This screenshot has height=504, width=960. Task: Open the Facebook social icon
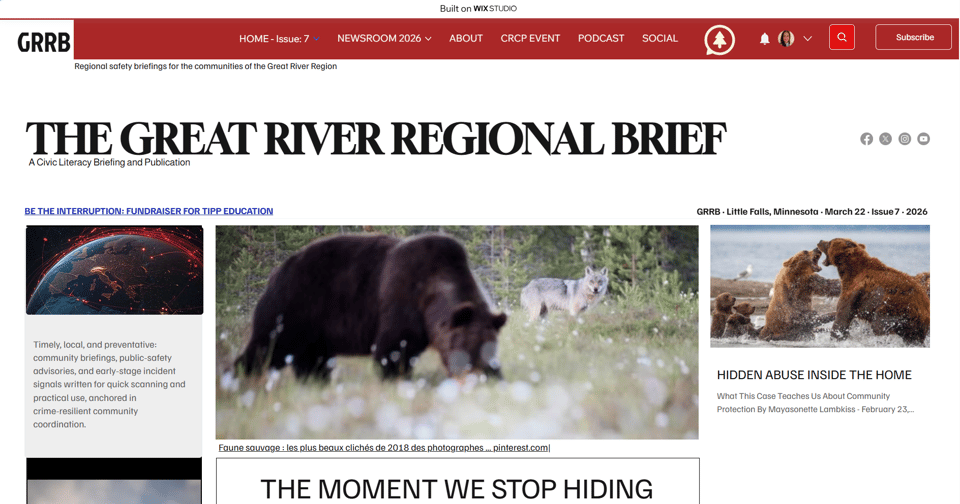pos(866,139)
